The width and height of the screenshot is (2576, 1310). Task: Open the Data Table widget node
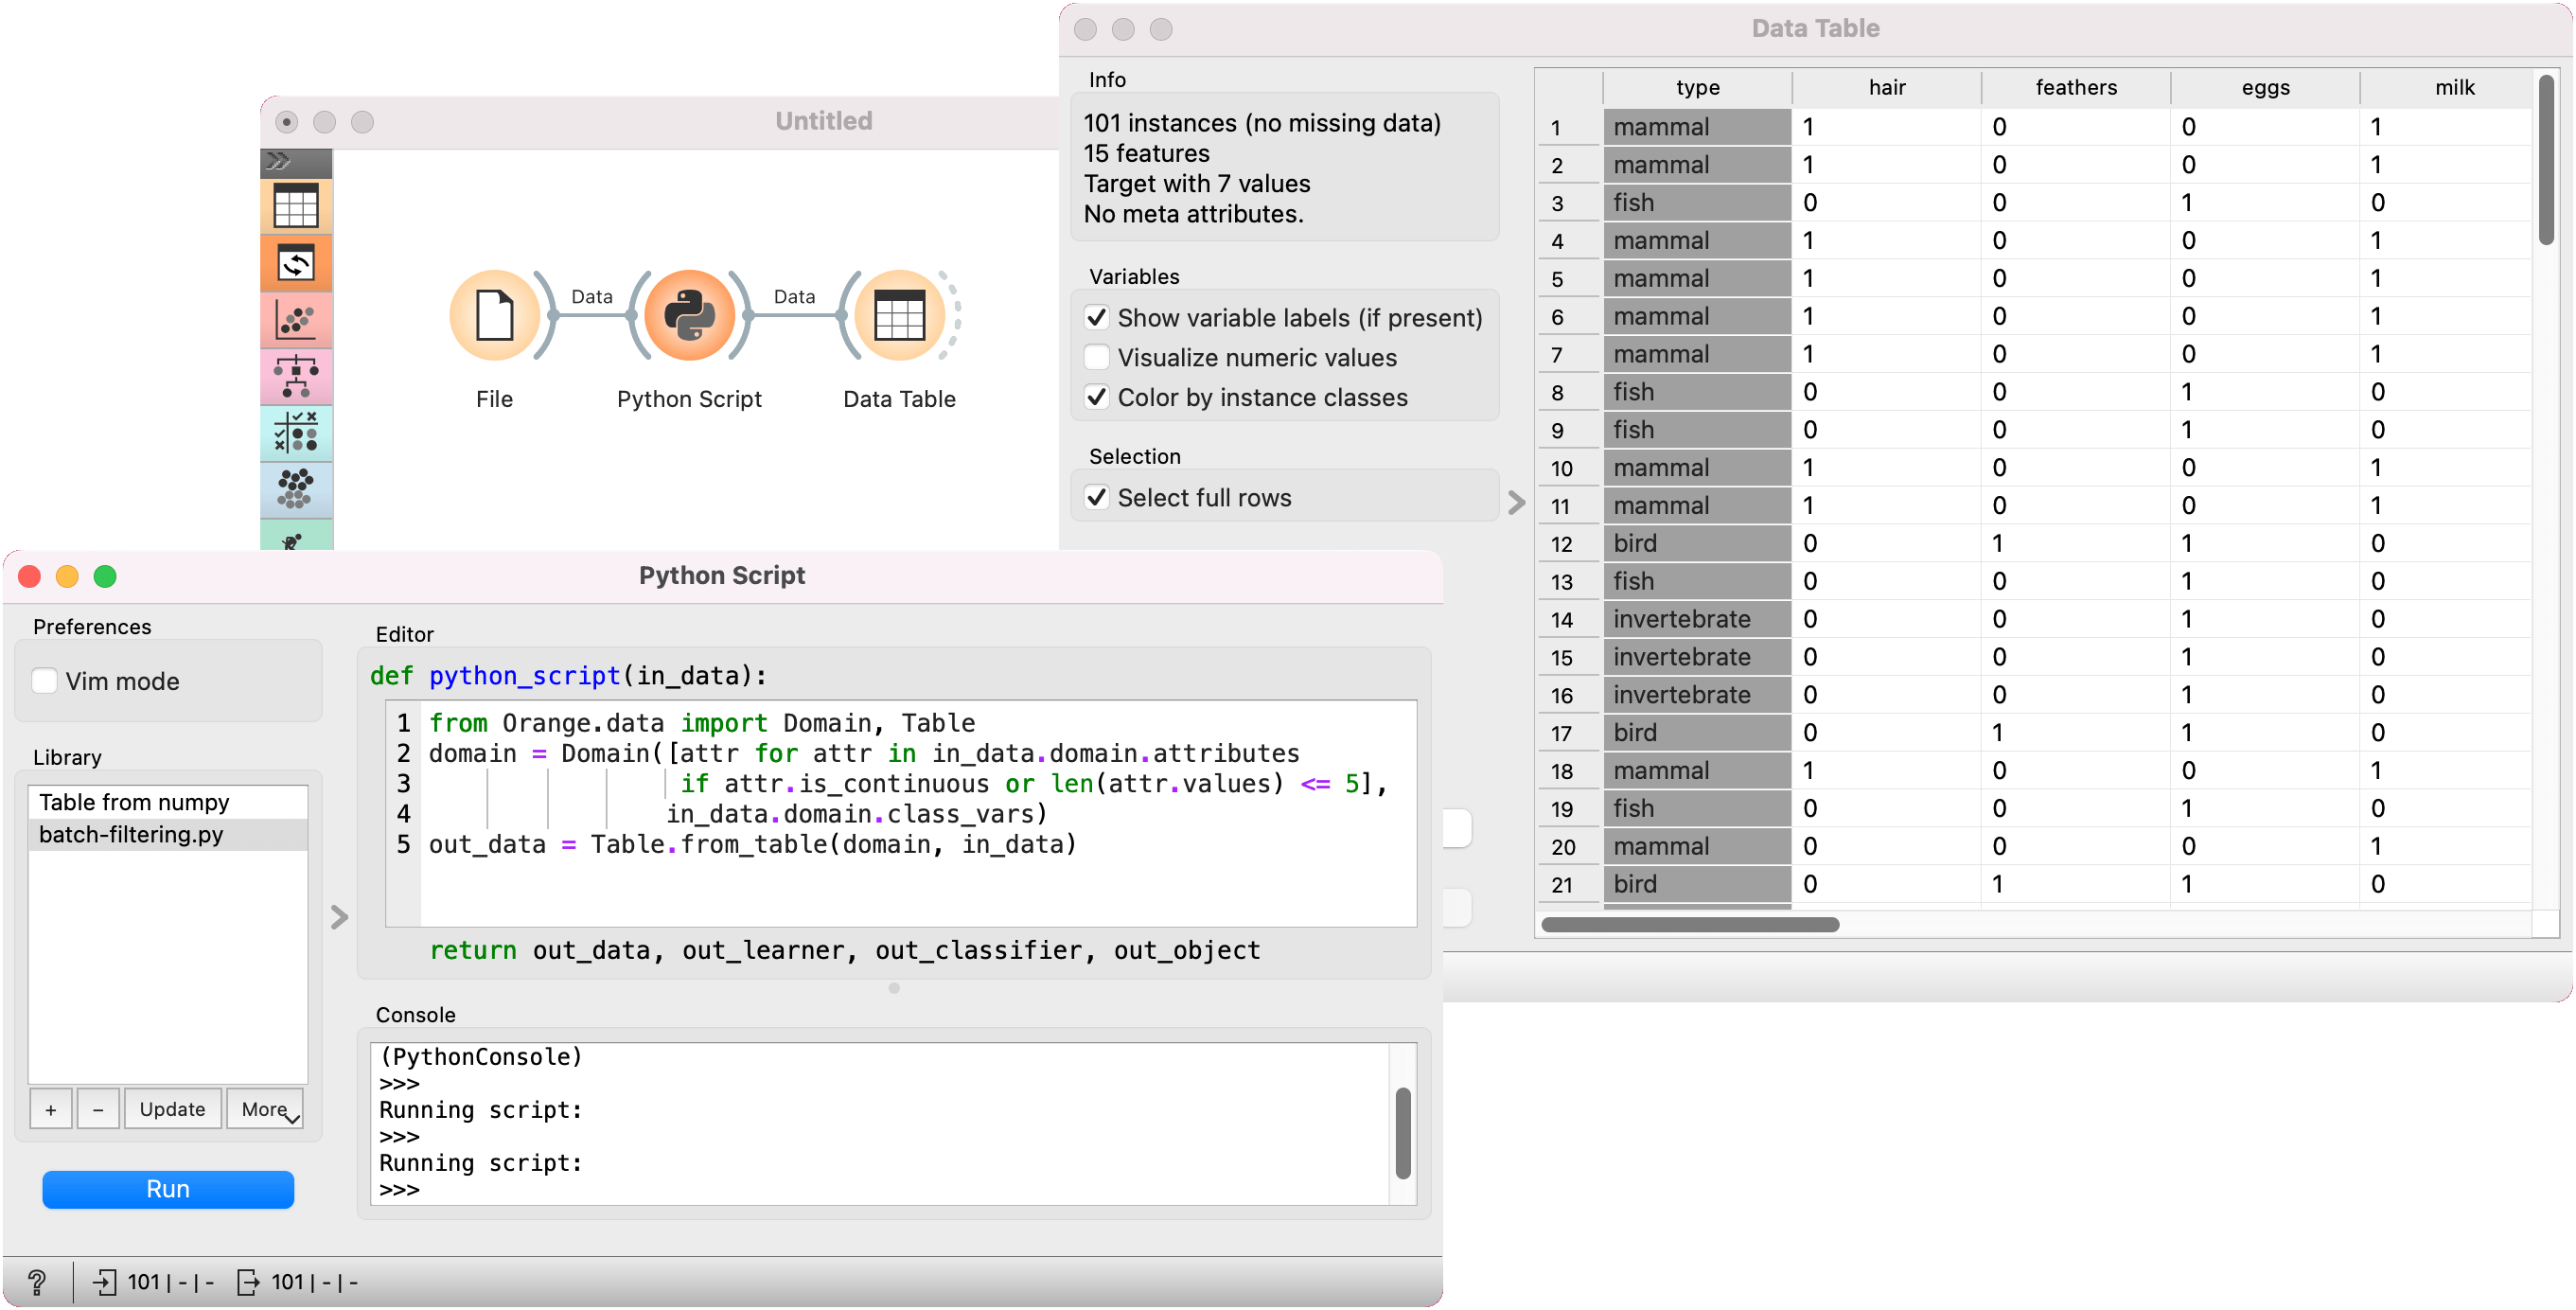pyautogui.click(x=898, y=316)
